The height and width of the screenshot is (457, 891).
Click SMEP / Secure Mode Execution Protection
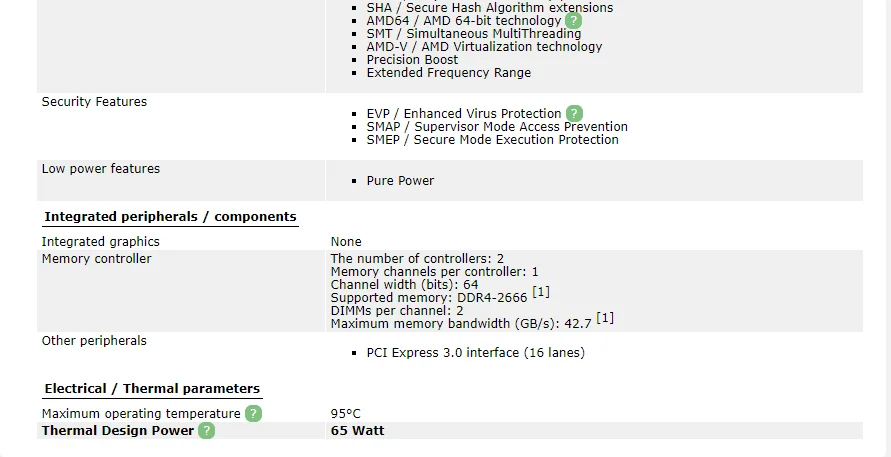[492, 140]
